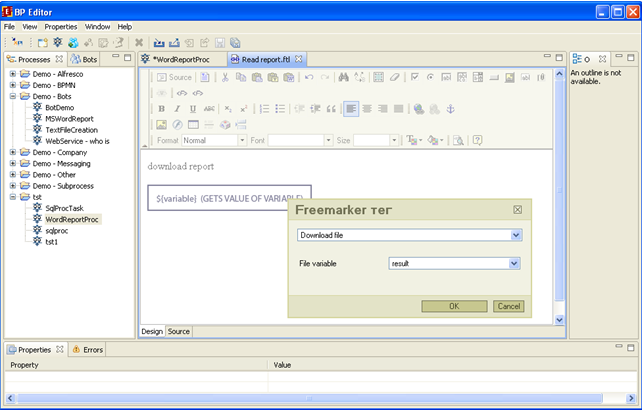Open the text color picker
This screenshot has height=410, width=642.
tap(414, 140)
